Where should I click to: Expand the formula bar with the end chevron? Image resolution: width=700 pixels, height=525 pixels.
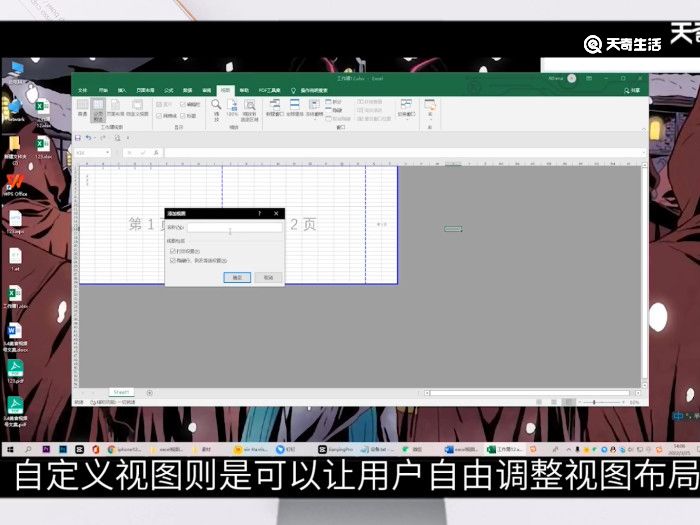tap(644, 153)
